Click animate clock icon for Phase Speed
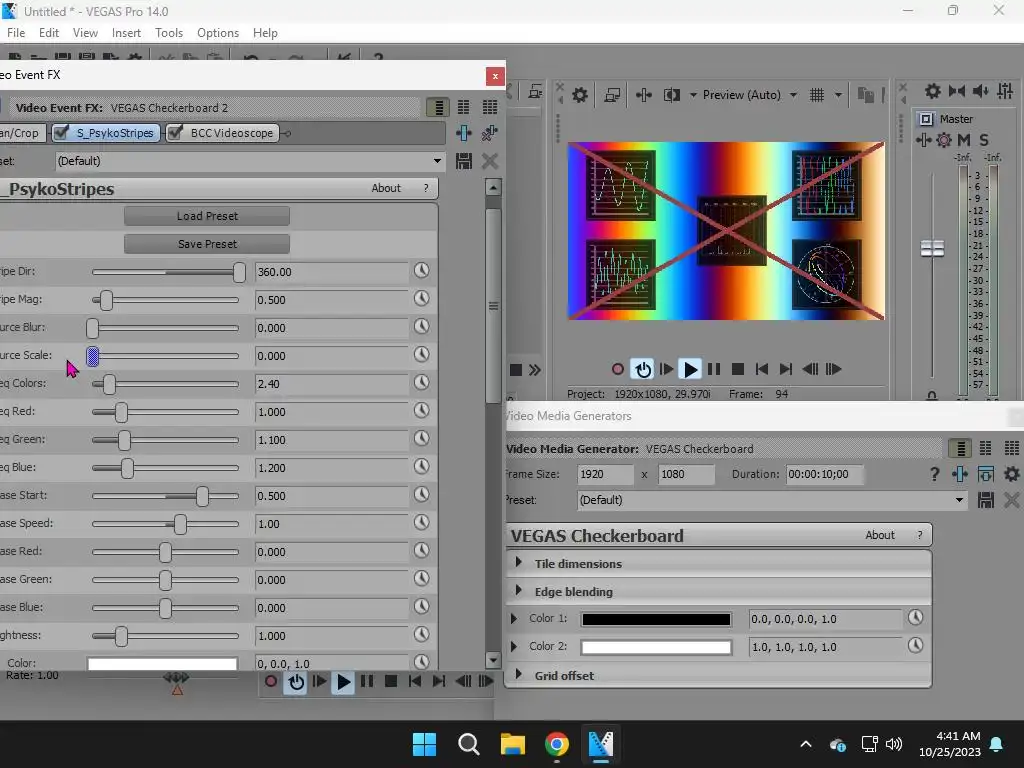The width and height of the screenshot is (1024, 768). coord(422,522)
